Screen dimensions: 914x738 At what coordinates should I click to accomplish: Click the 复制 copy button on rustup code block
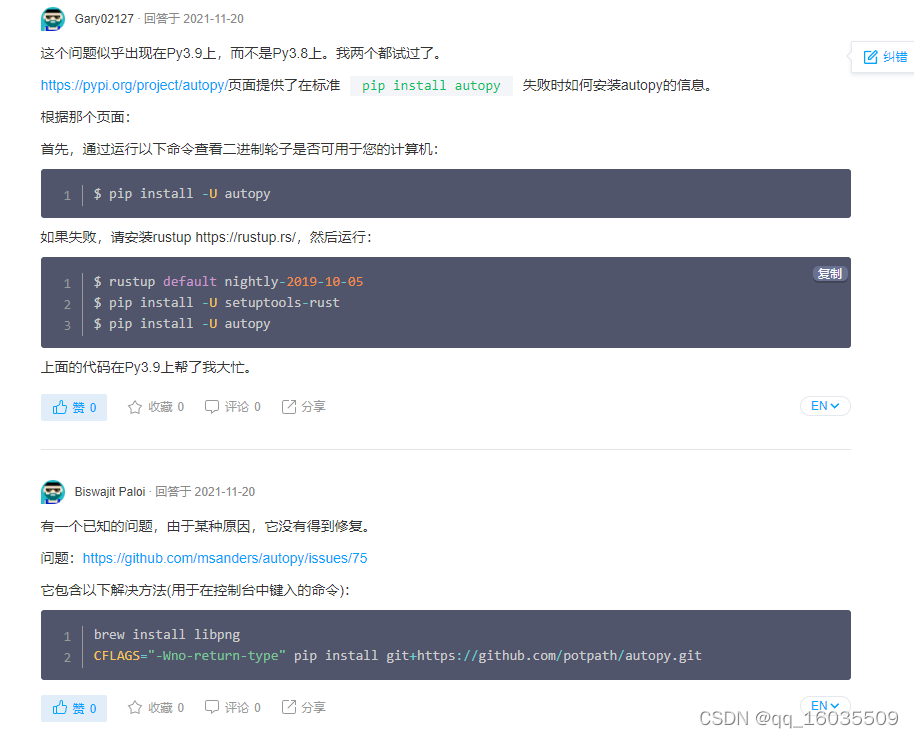click(x=829, y=274)
